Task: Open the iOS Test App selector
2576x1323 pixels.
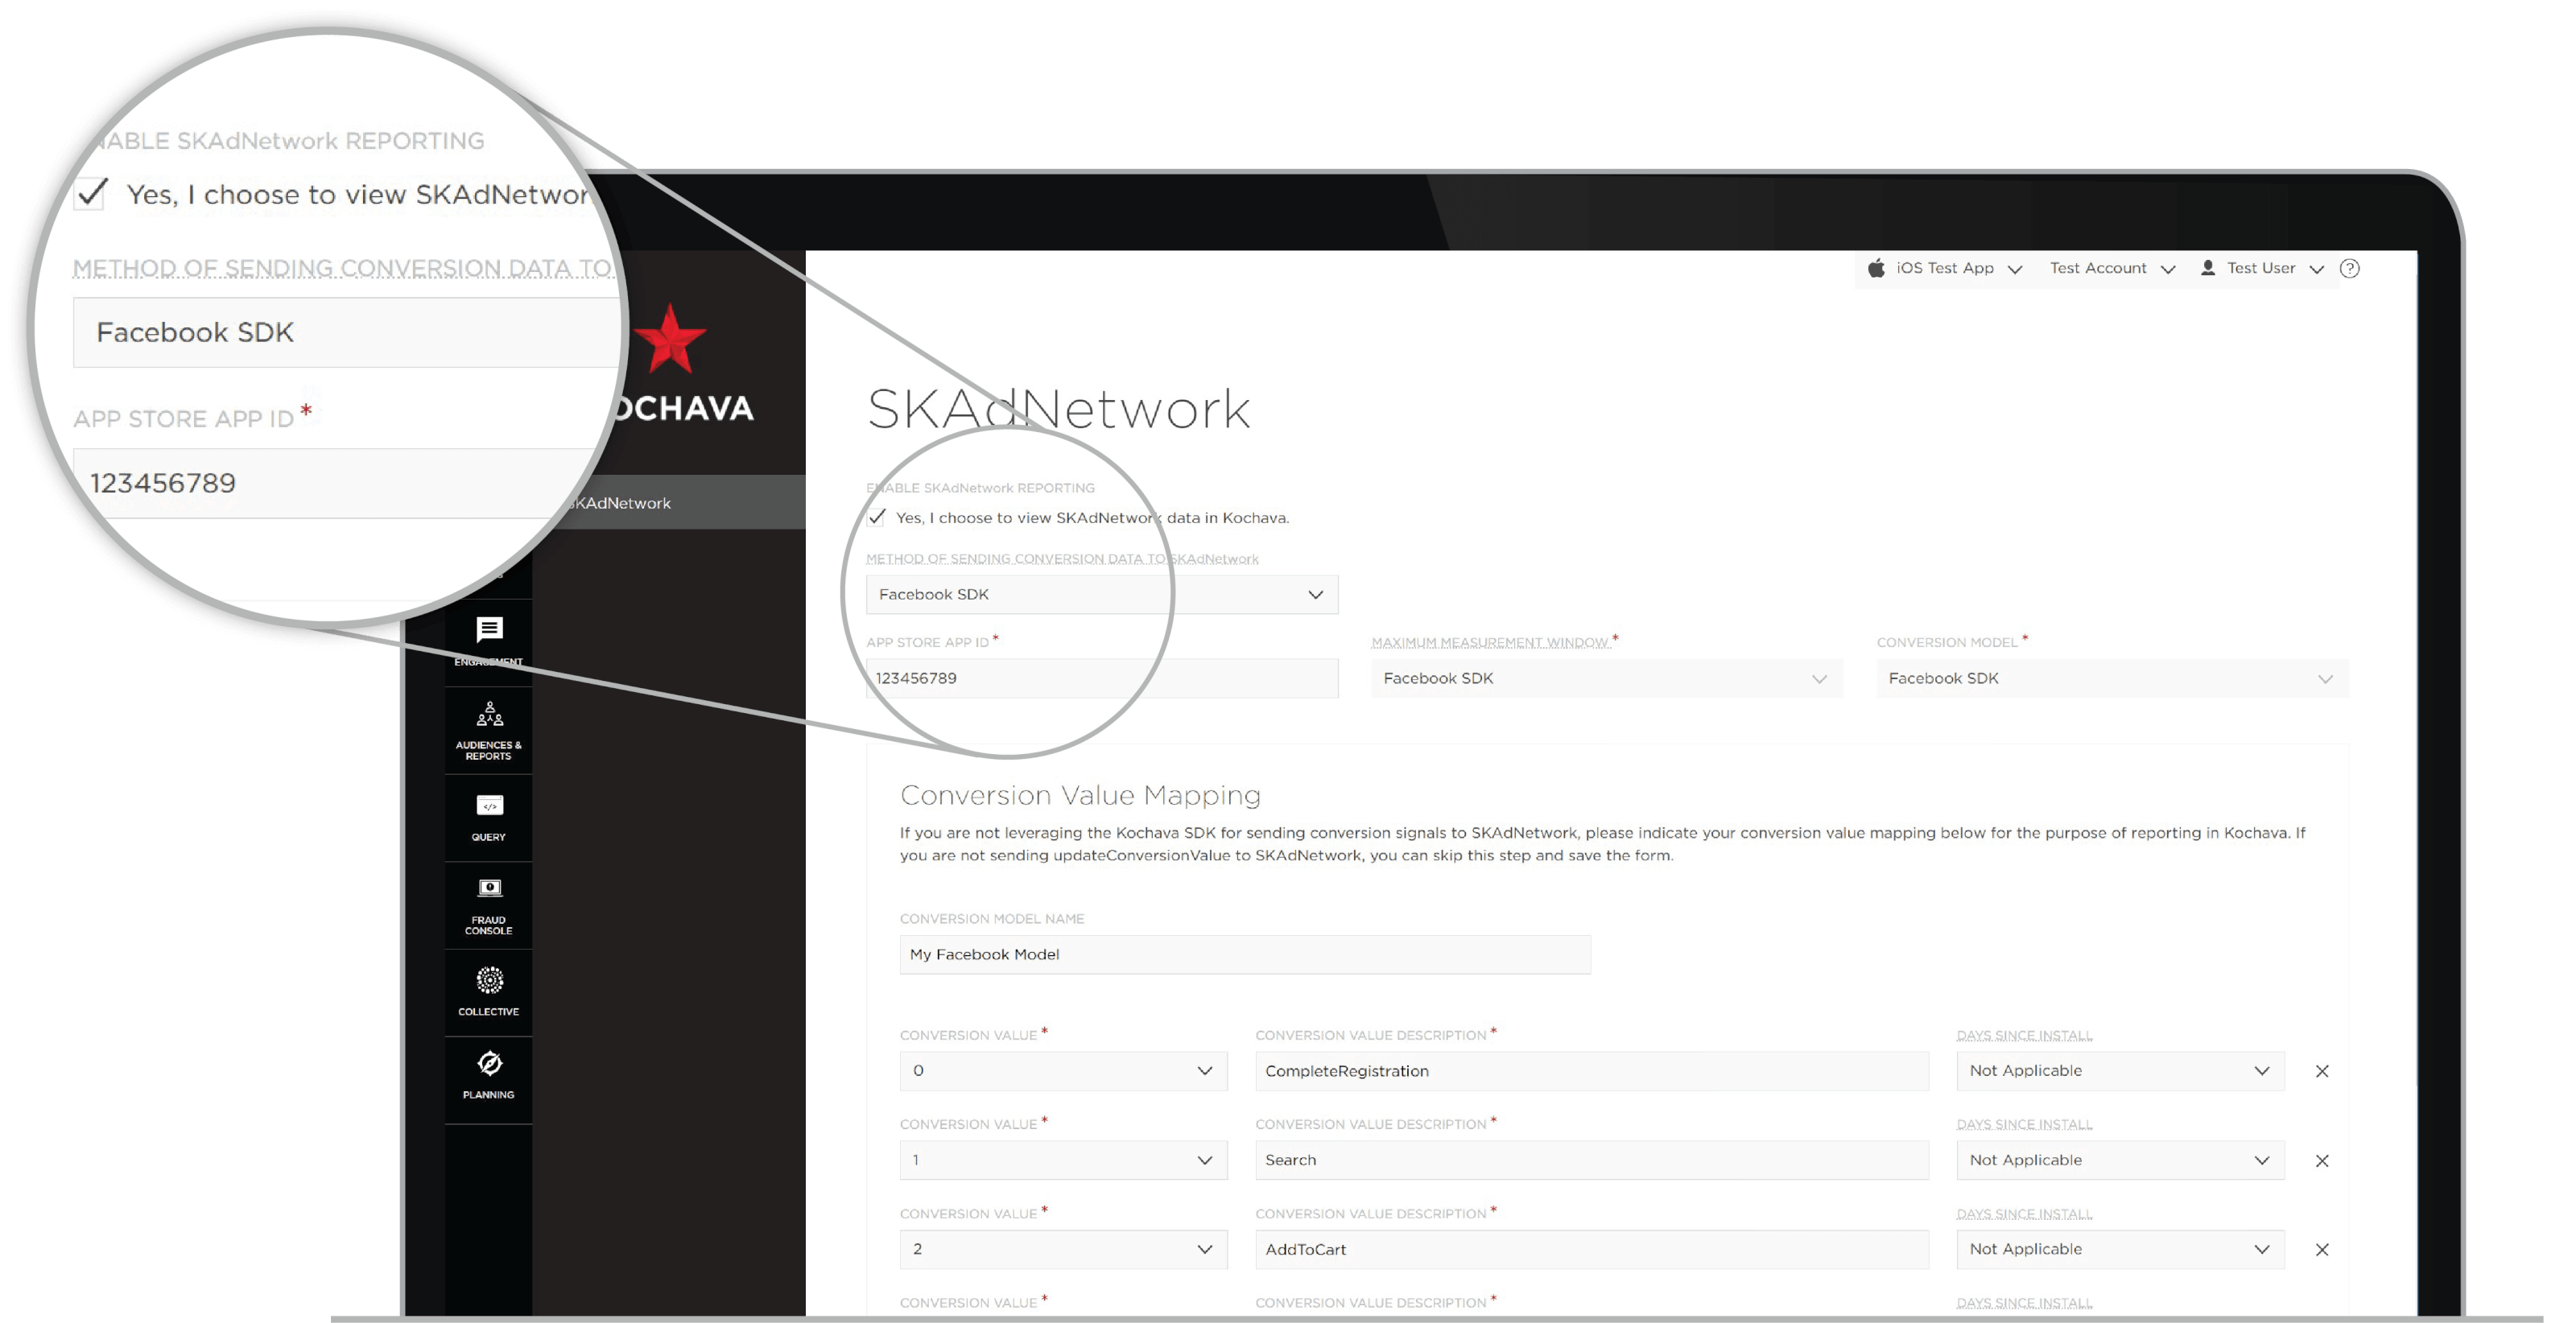Action: (x=1945, y=268)
